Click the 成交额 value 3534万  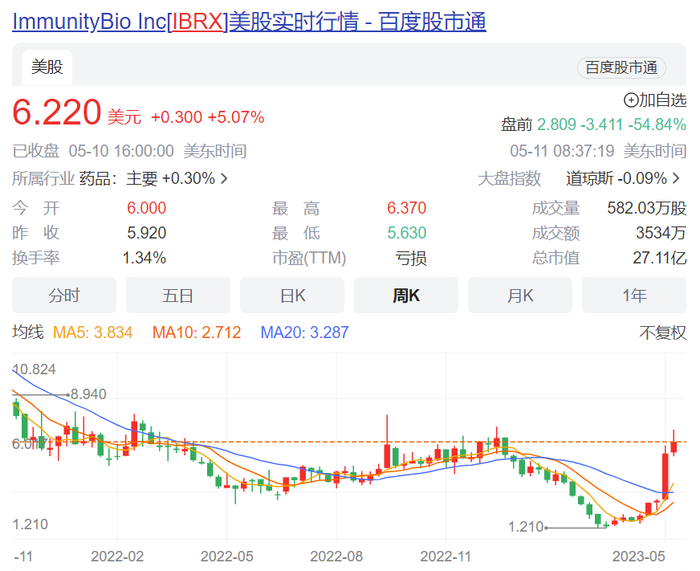point(661,233)
